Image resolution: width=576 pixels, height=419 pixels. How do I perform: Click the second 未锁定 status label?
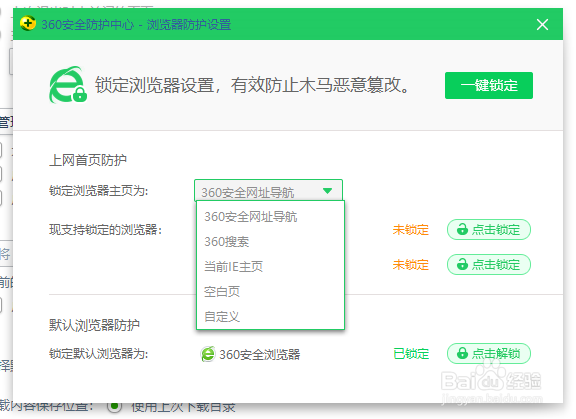[x=411, y=265]
